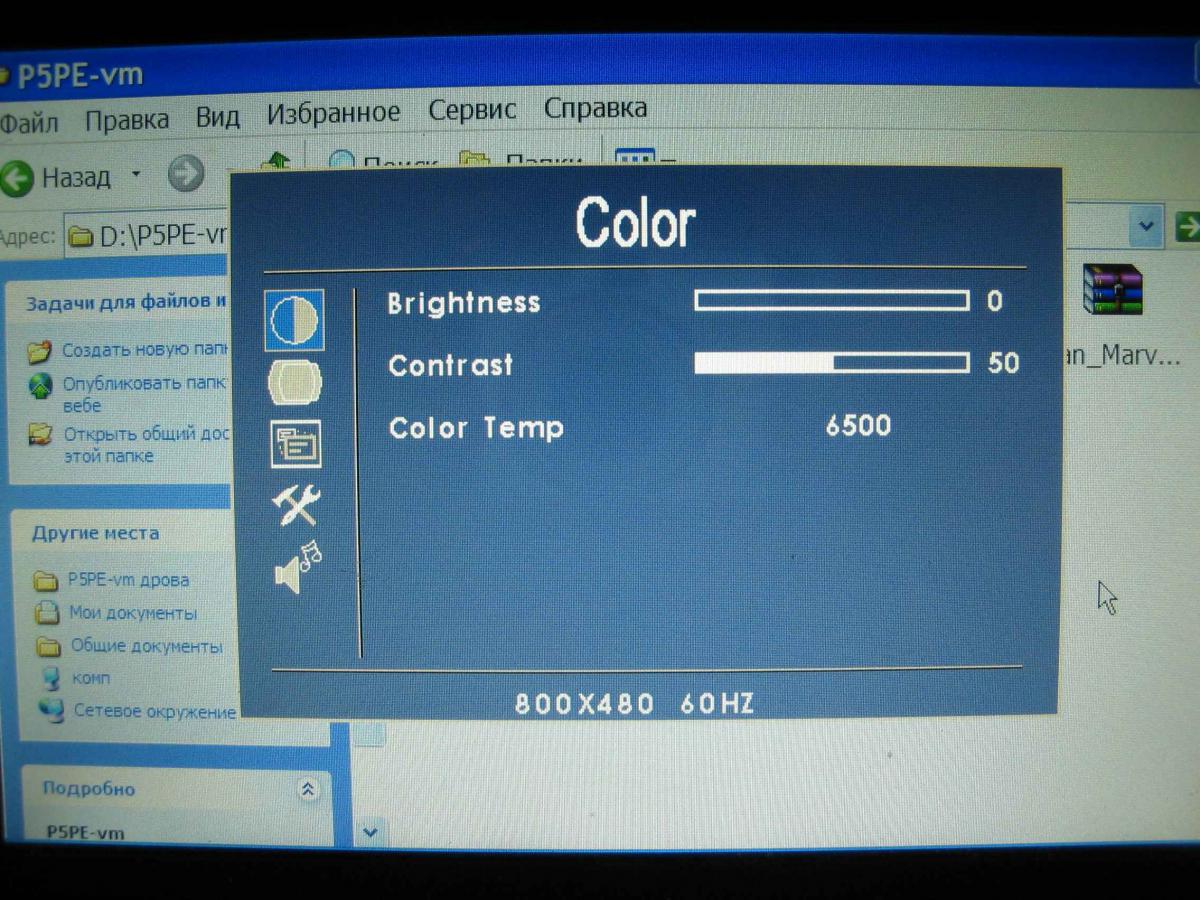Open the Сервис menu
Viewport: 1200px width, 900px height.
[x=472, y=110]
